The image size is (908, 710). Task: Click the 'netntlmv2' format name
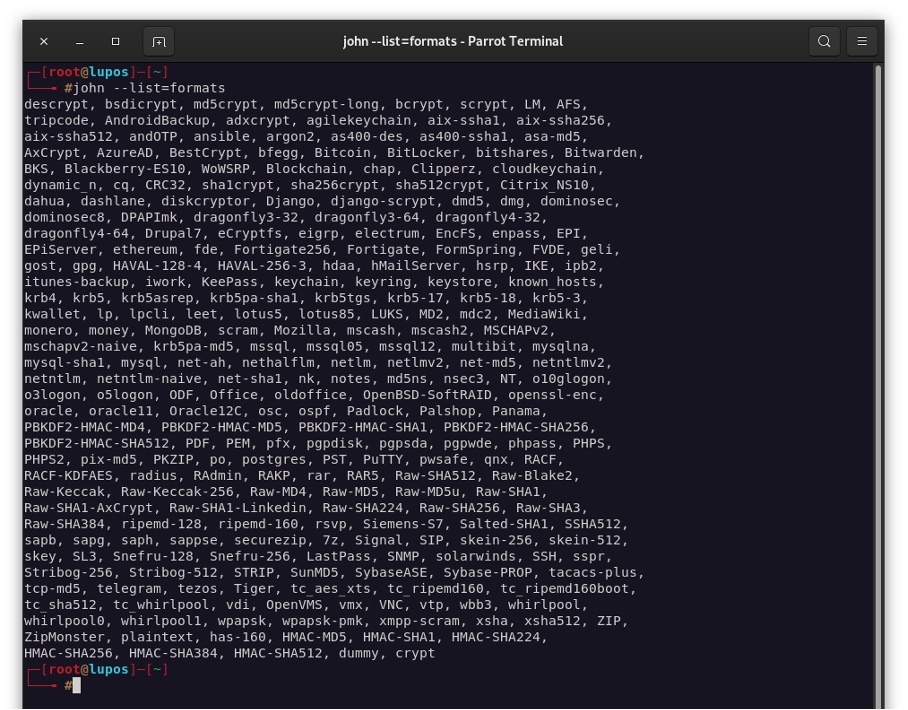click(568, 363)
